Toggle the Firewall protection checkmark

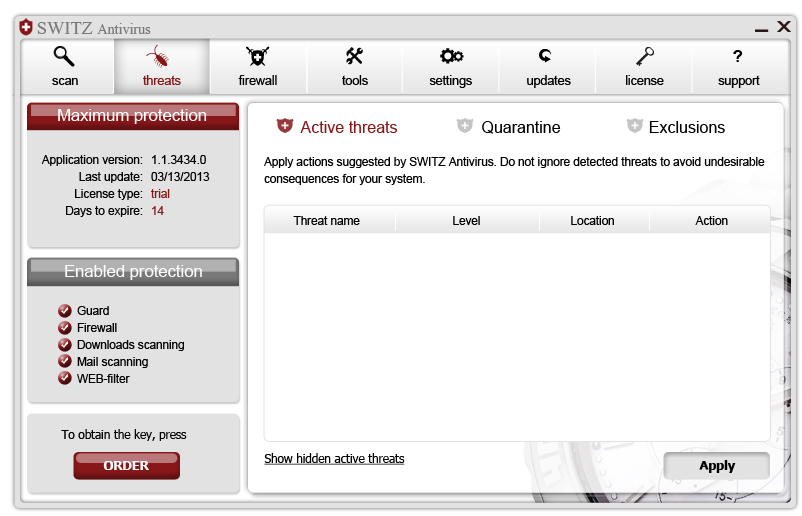65,328
